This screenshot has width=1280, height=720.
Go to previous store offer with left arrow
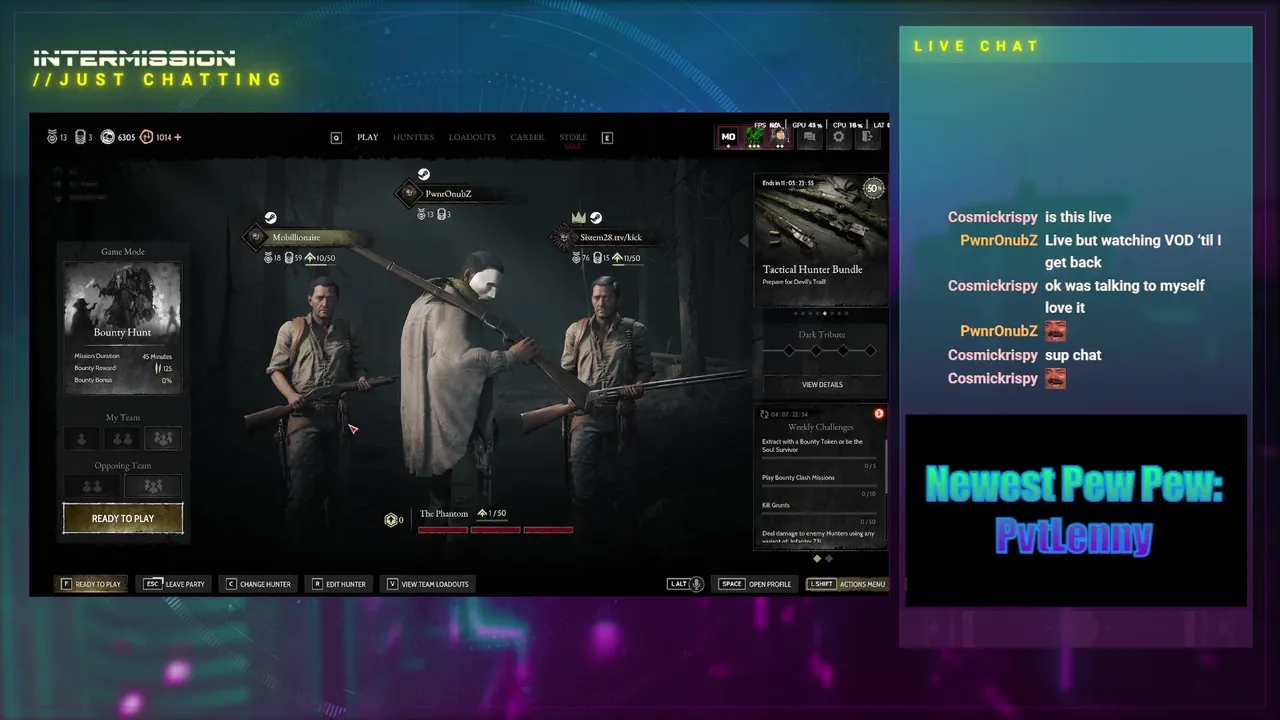[743, 240]
